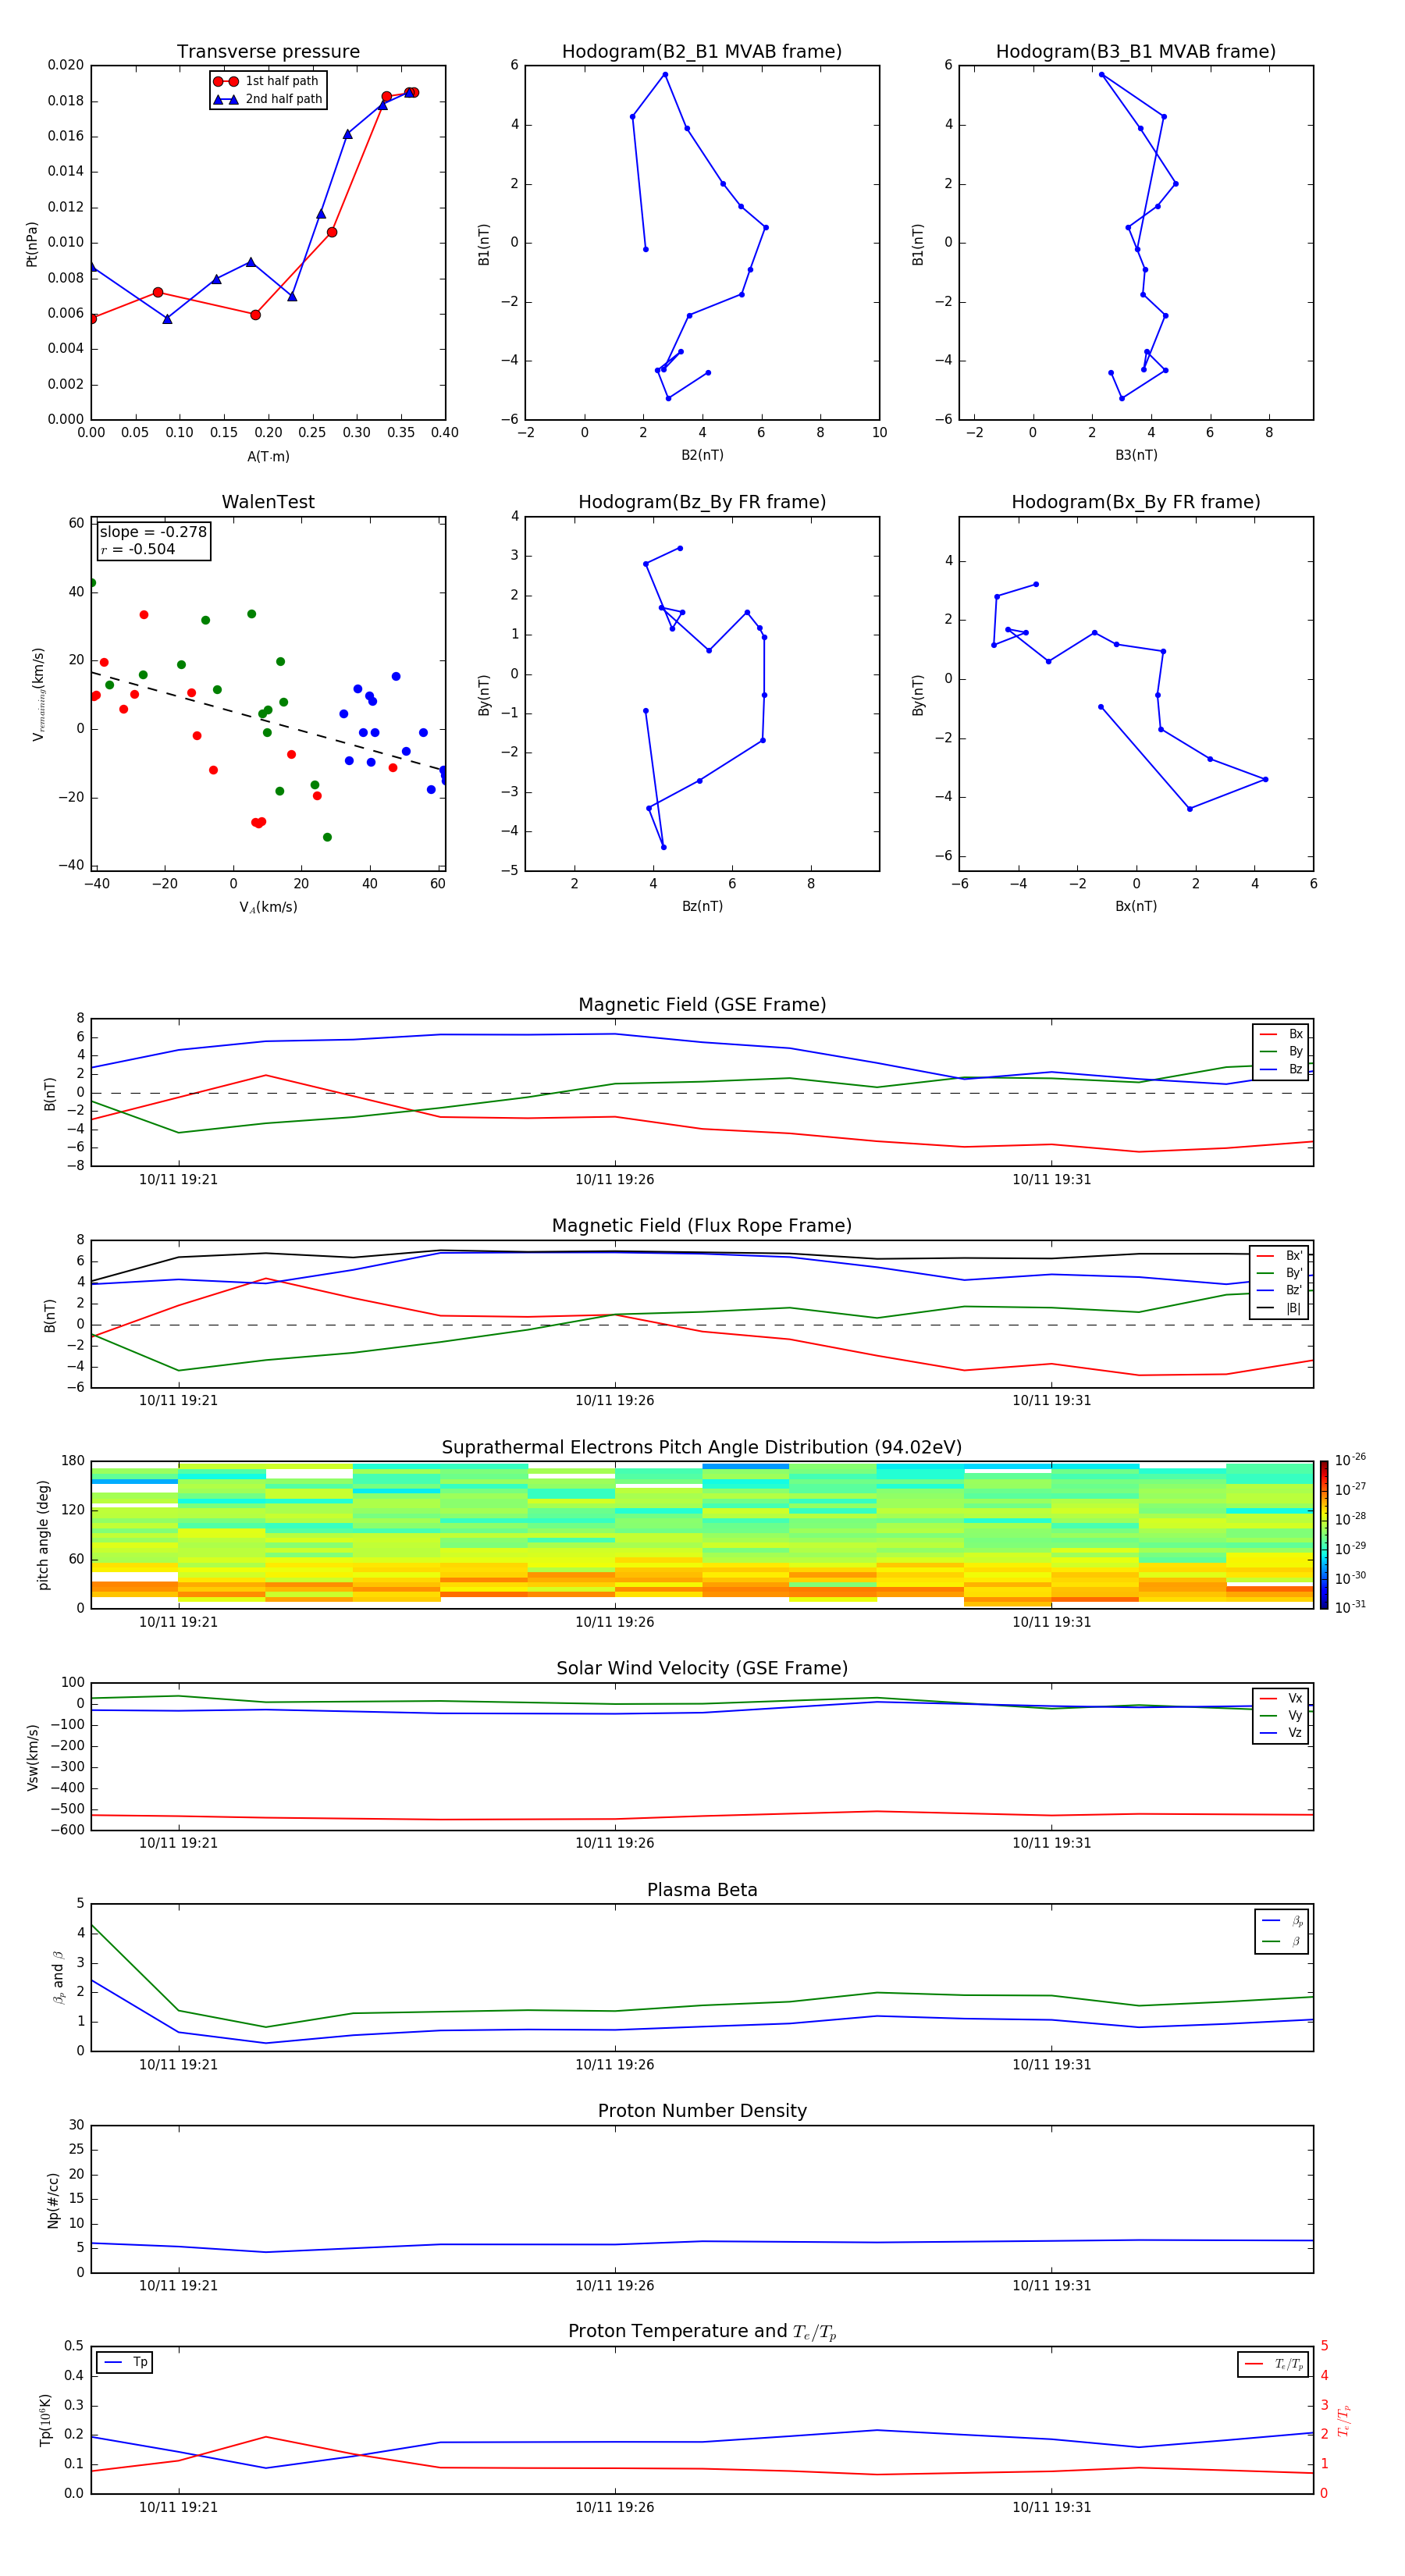
Task: Click the beta_p legend entry in Plasma Beta
Action: [1282, 1920]
